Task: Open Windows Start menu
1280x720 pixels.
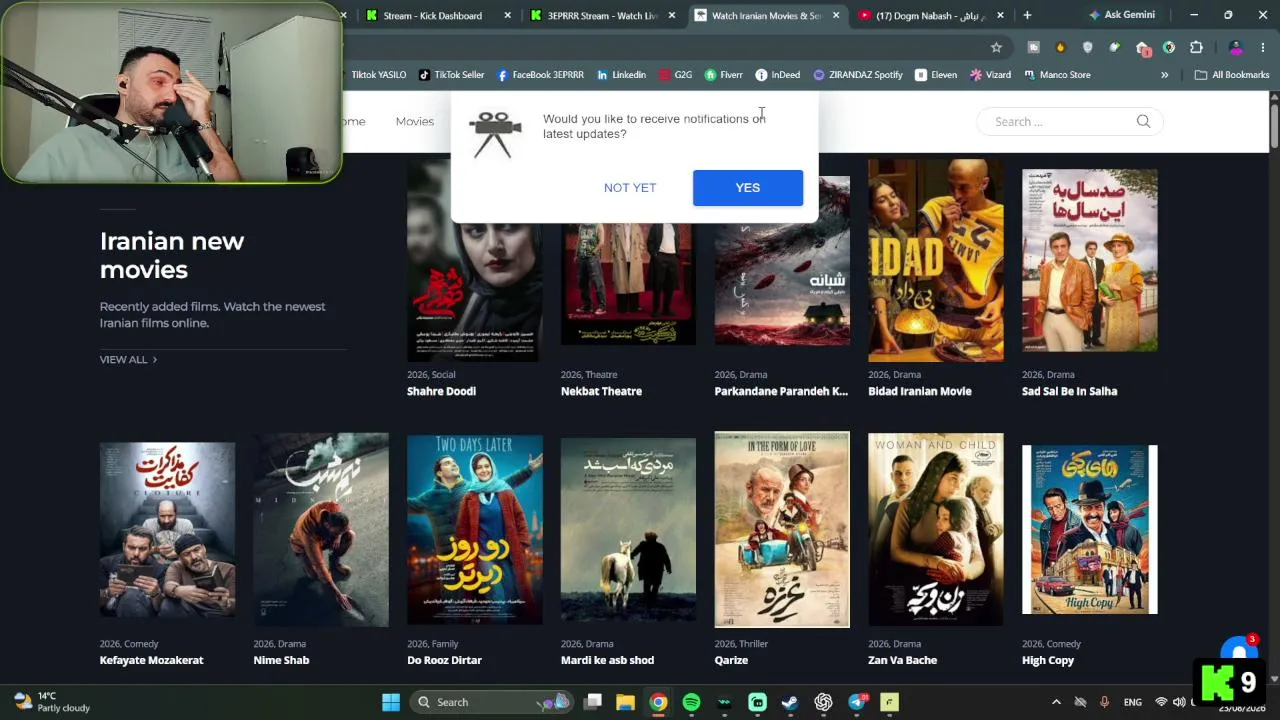Action: pyautogui.click(x=391, y=702)
